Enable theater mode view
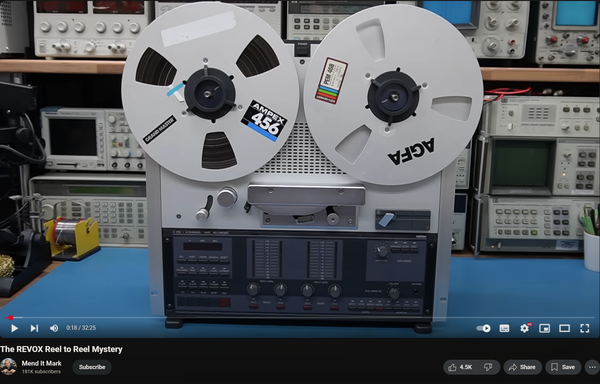Screen dimensions: 600x384 click(564, 328)
